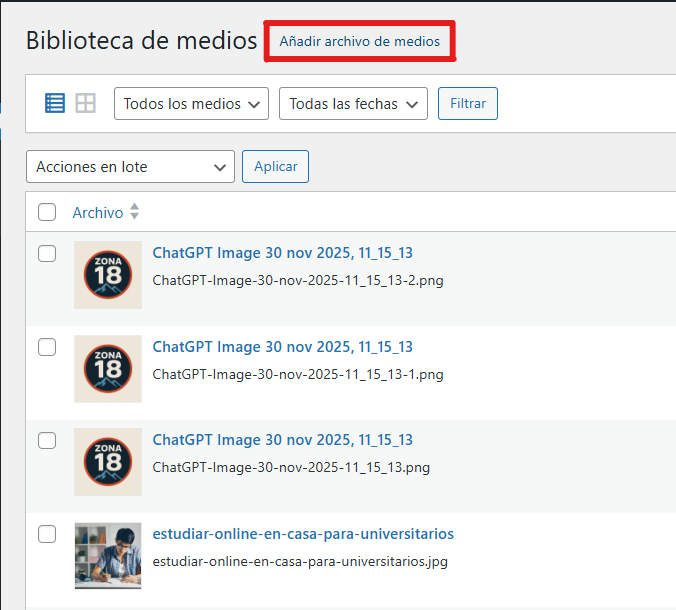Select the checkbox for estudiar-online-en-casa-para-universitarios
The width and height of the screenshot is (676, 610).
tap(47, 534)
